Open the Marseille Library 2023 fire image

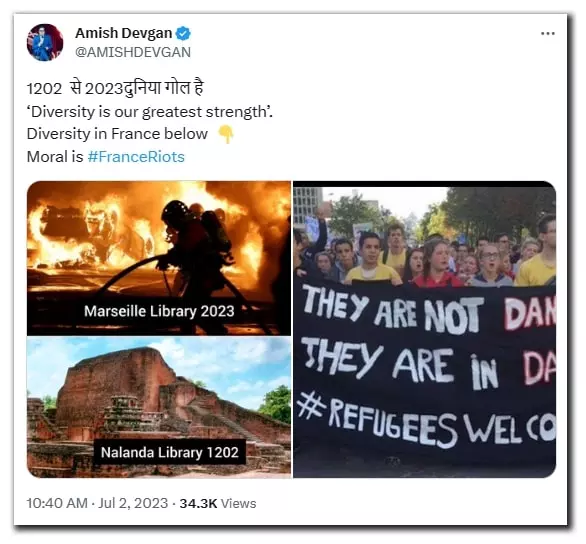(159, 258)
